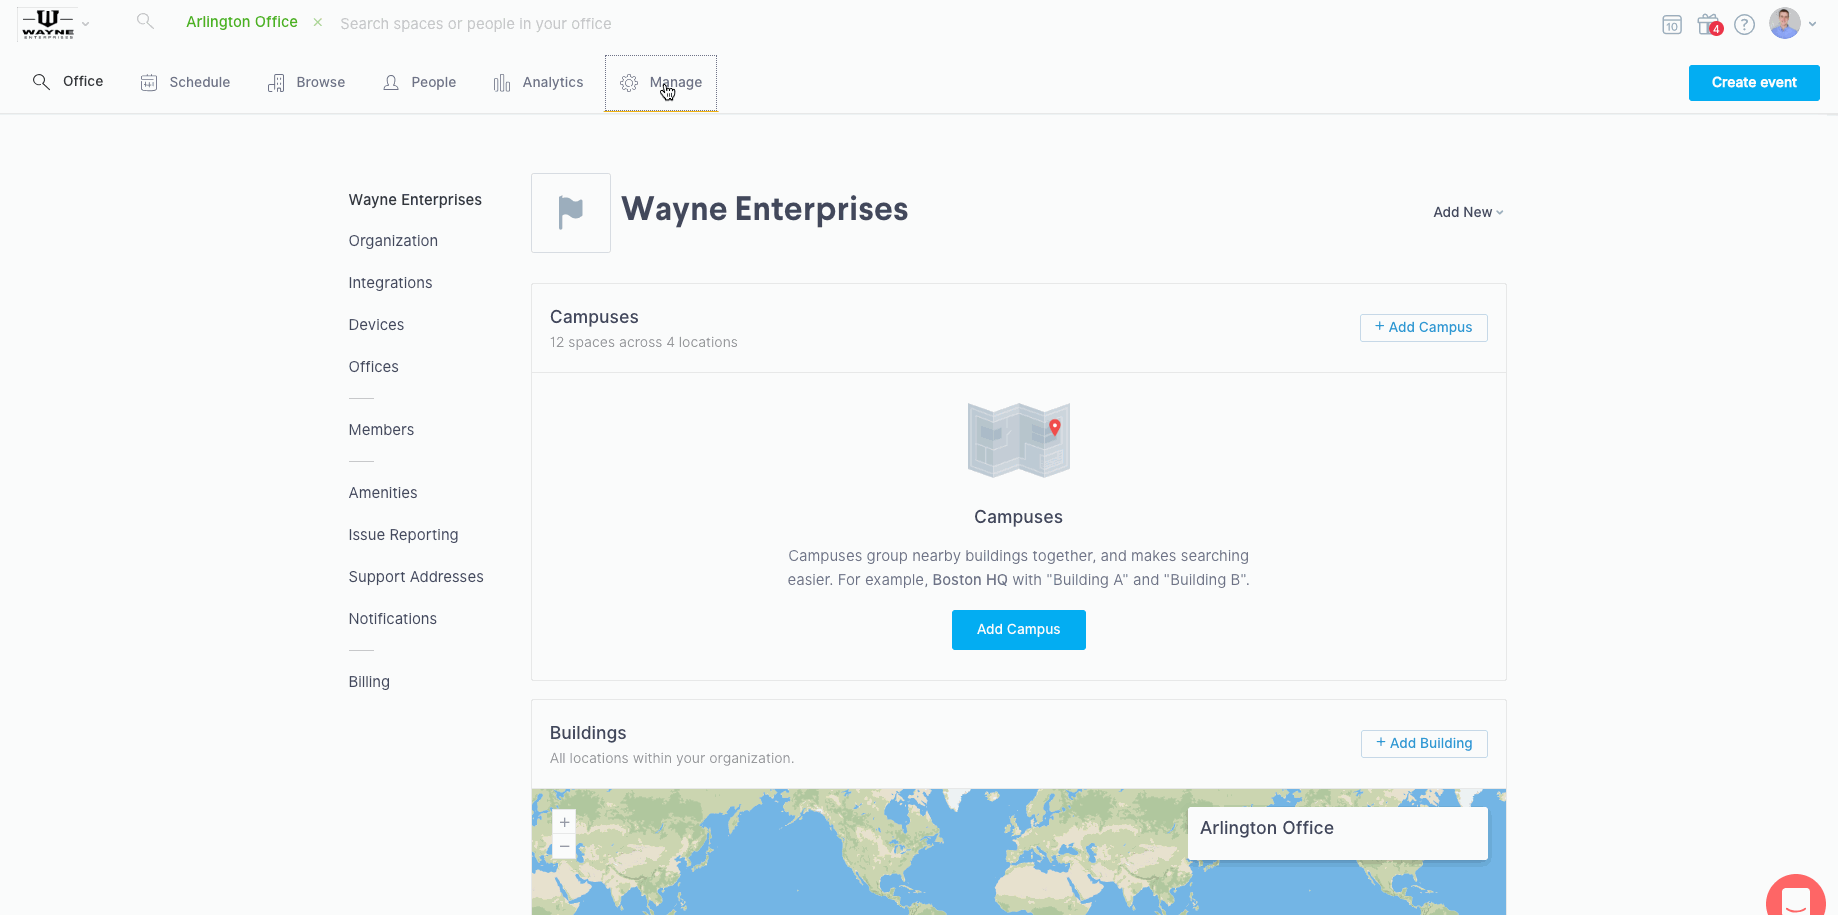
Task: Click the blue Add Campus button
Action: (x=1019, y=630)
